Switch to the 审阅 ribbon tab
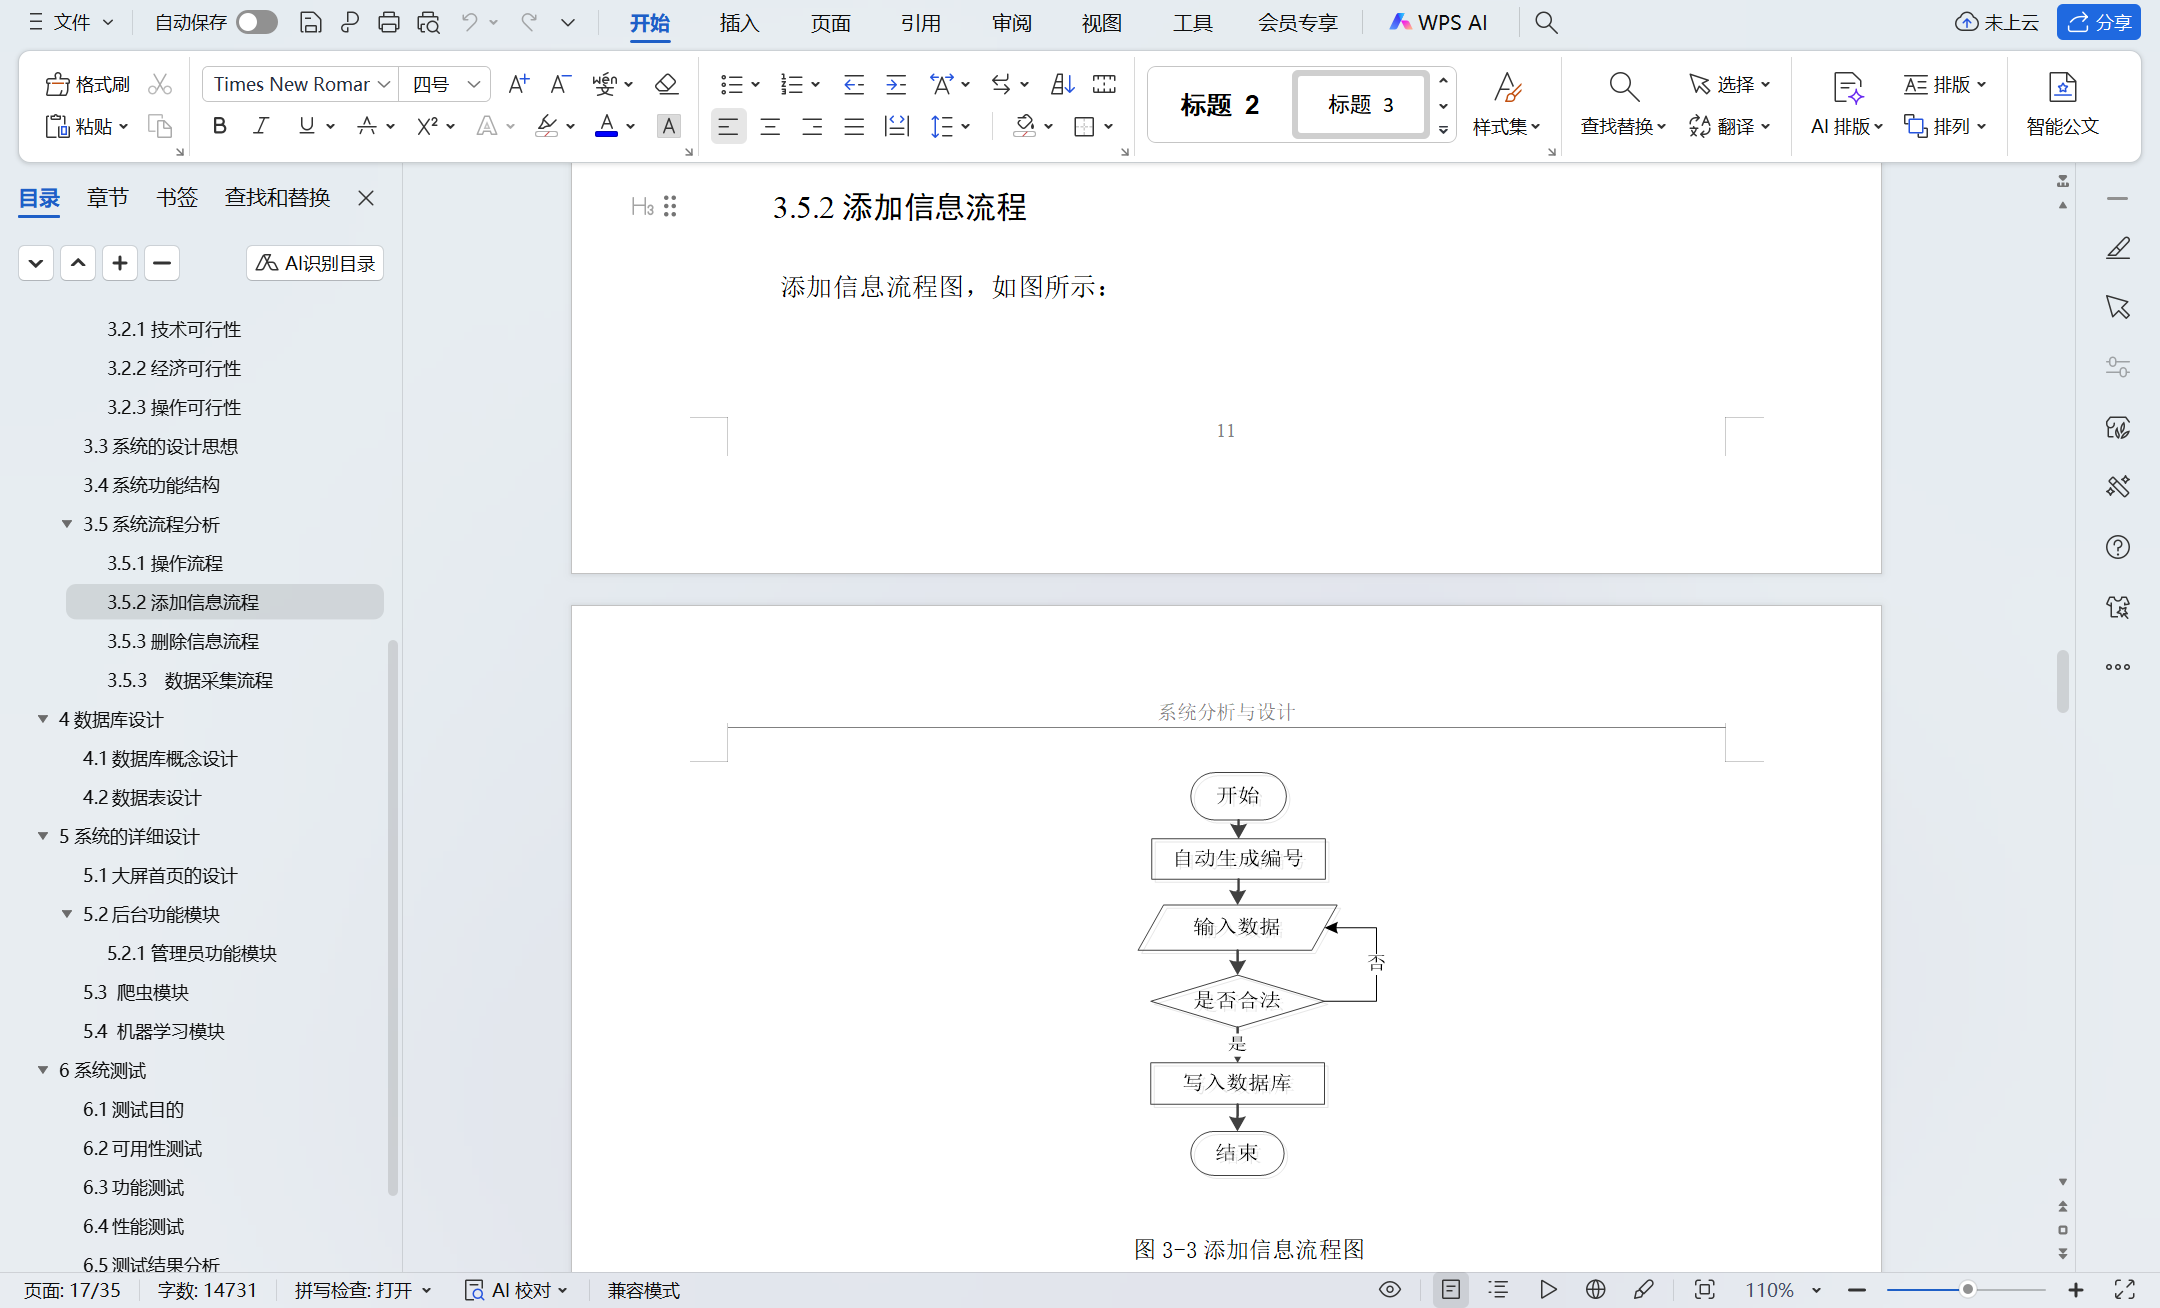Viewport: 2160px width, 1308px height. 1011,22
